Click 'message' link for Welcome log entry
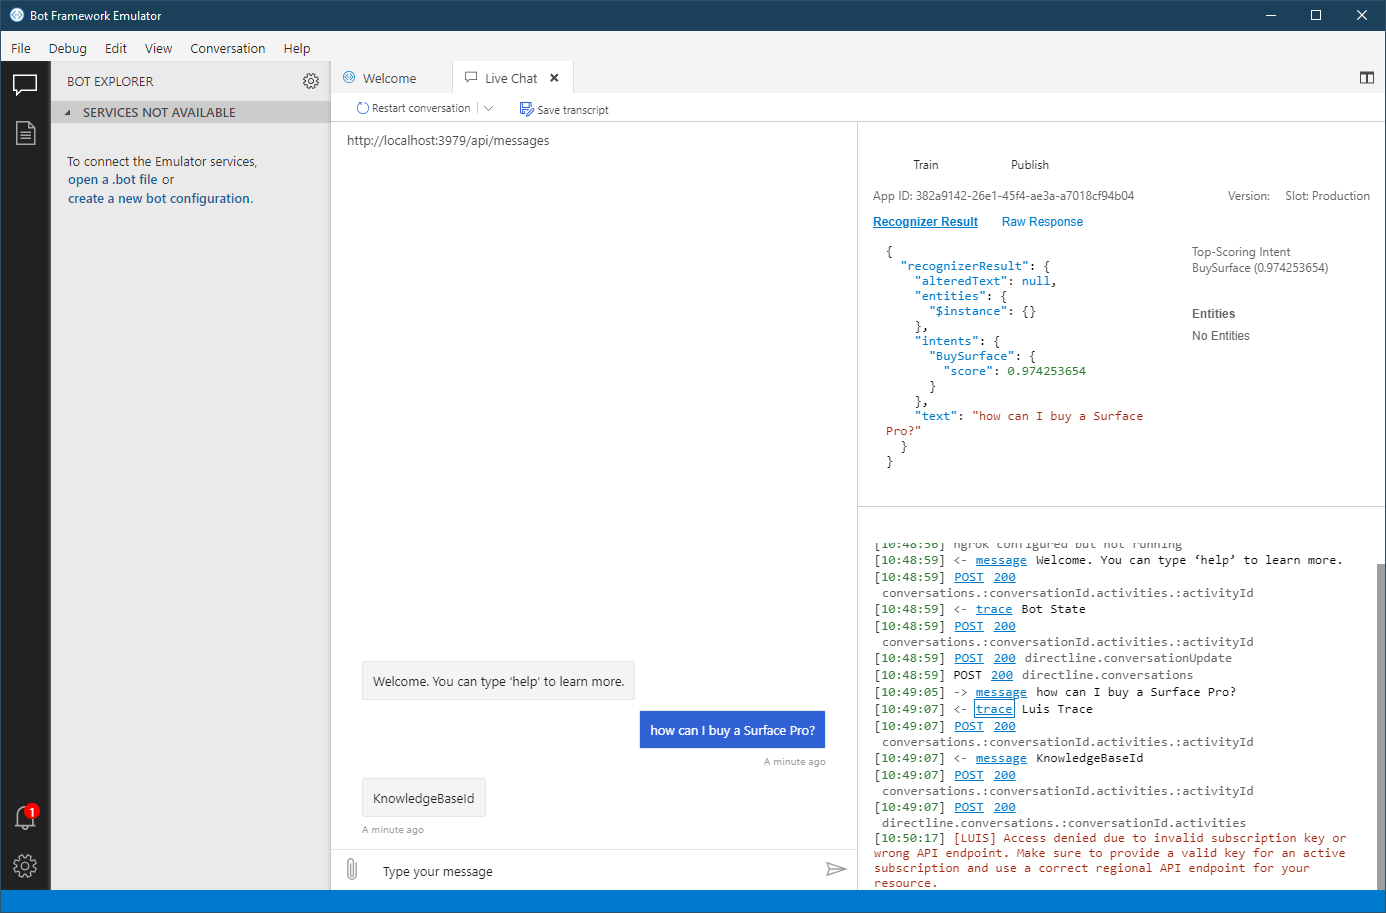The image size is (1386, 913). [1001, 560]
